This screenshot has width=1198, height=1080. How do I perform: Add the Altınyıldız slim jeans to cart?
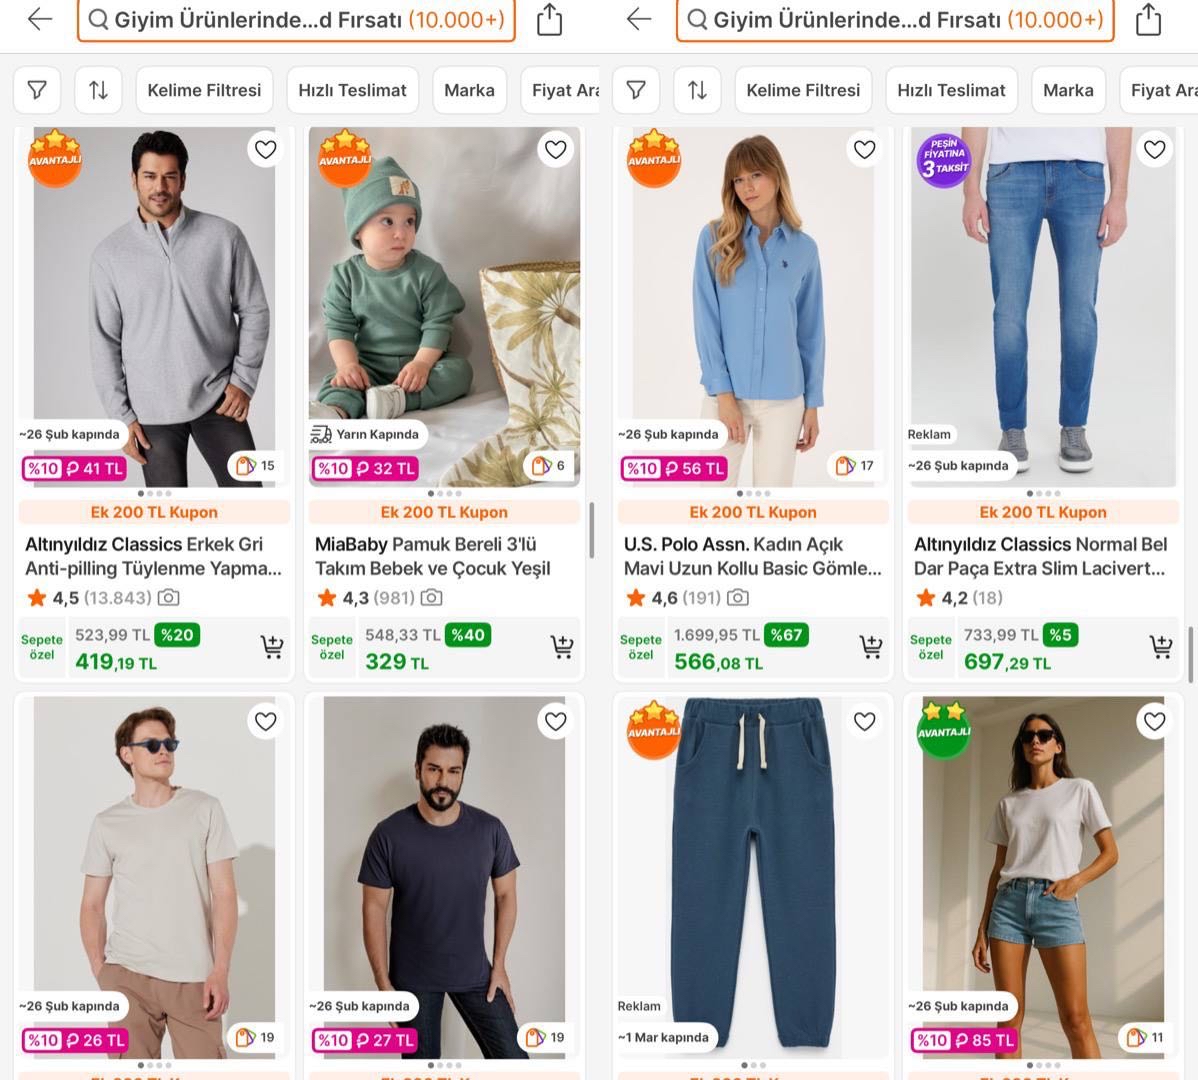(1160, 647)
